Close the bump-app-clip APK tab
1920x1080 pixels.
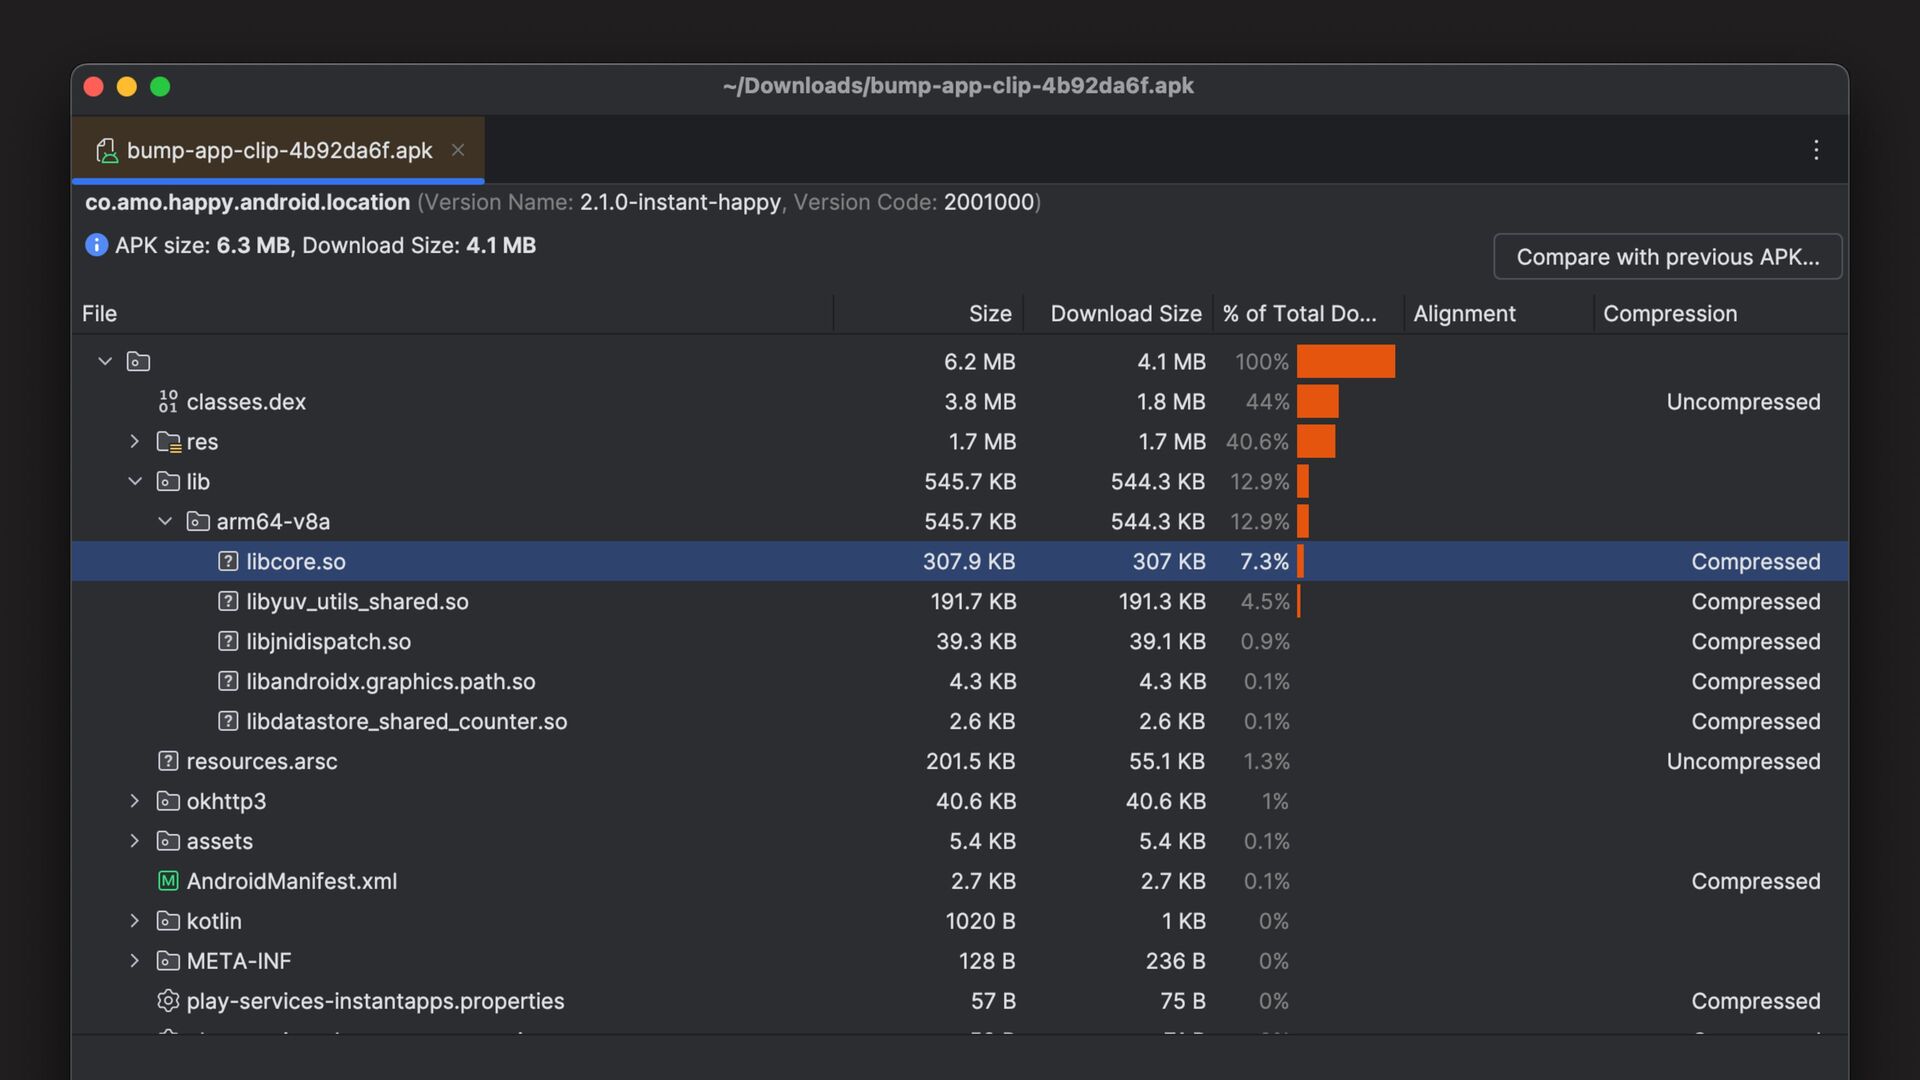[x=458, y=150]
